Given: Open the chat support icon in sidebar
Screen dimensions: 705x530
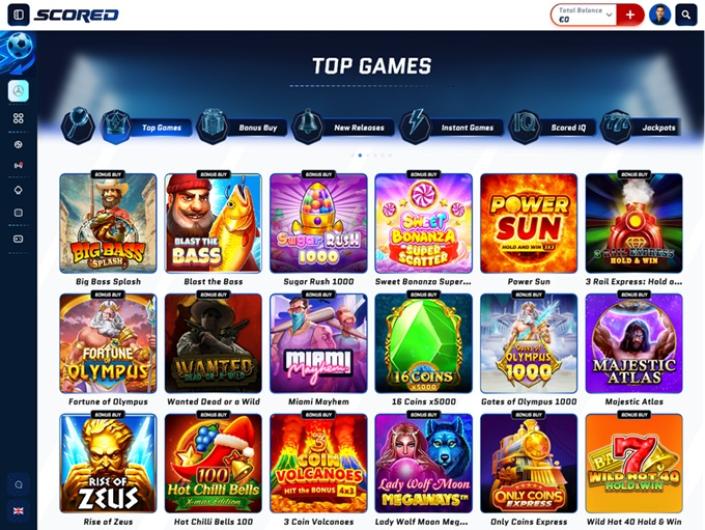Looking at the screenshot, I should click(18, 485).
